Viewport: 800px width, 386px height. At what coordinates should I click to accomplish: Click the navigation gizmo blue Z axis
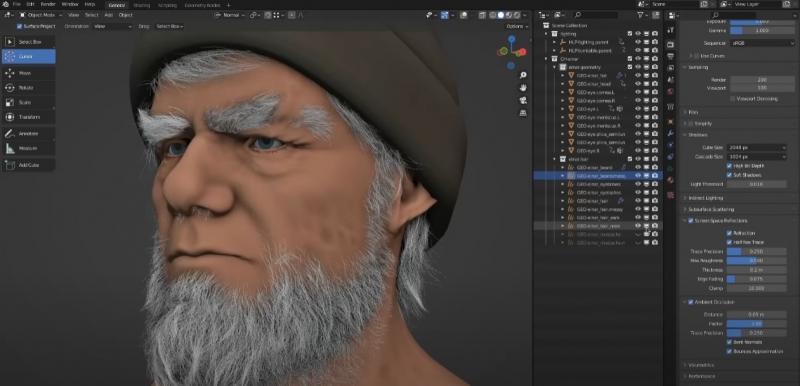[512, 39]
